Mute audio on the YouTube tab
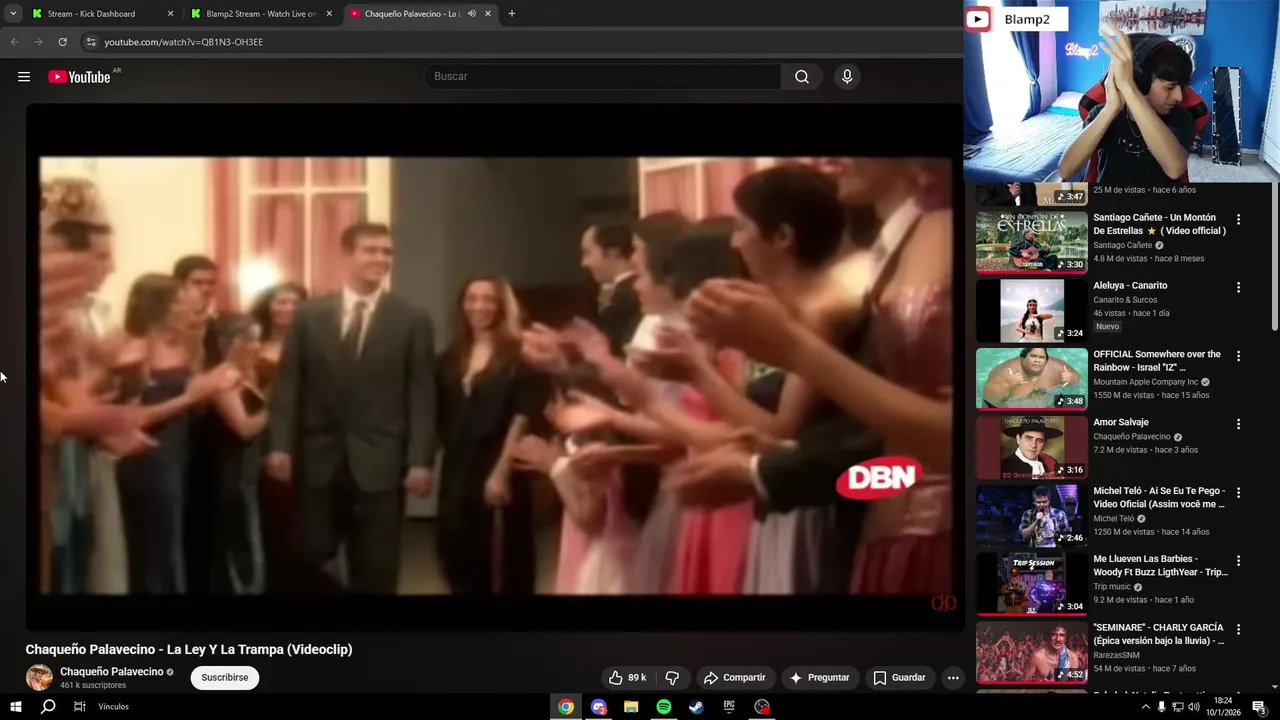Image resolution: width=1280 pixels, height=720 pixels. 472,14
